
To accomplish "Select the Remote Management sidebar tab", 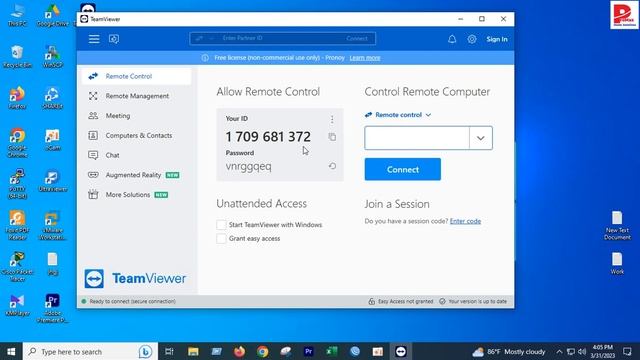I will pyautogui.click(x=136, y=96).
